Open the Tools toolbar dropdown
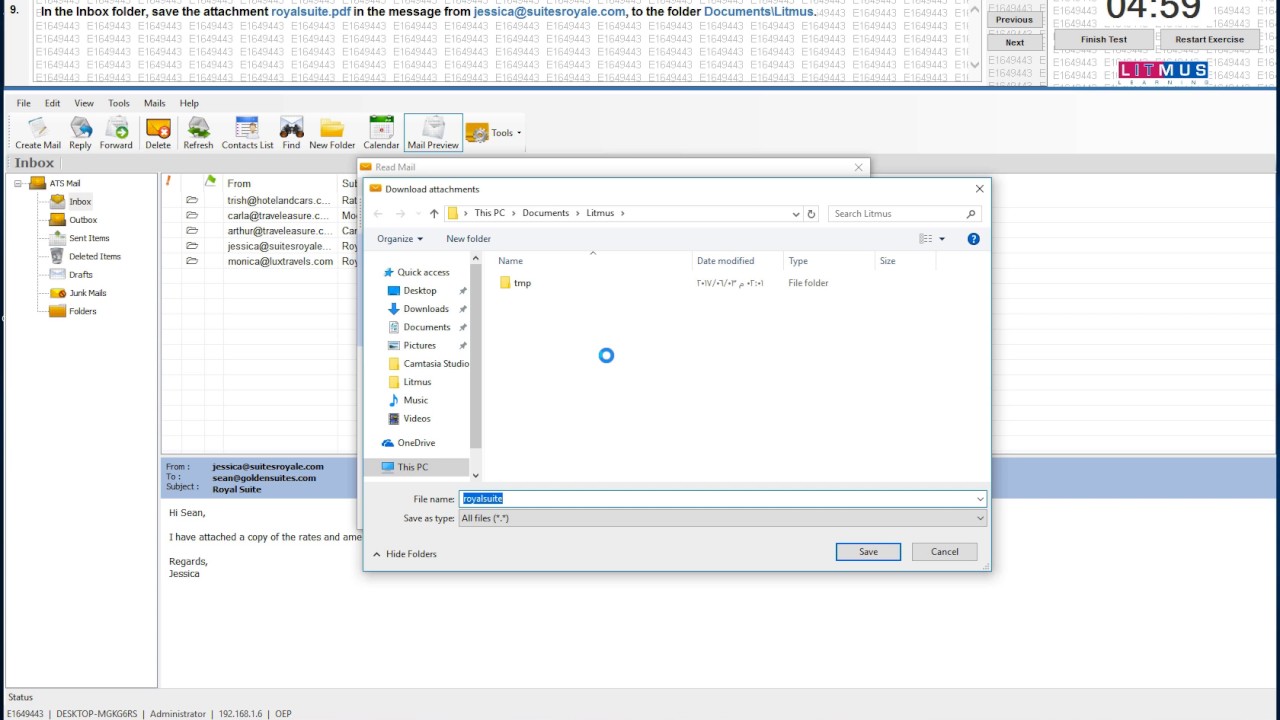This screenshot has height=720, width=1280. [494, 133]
